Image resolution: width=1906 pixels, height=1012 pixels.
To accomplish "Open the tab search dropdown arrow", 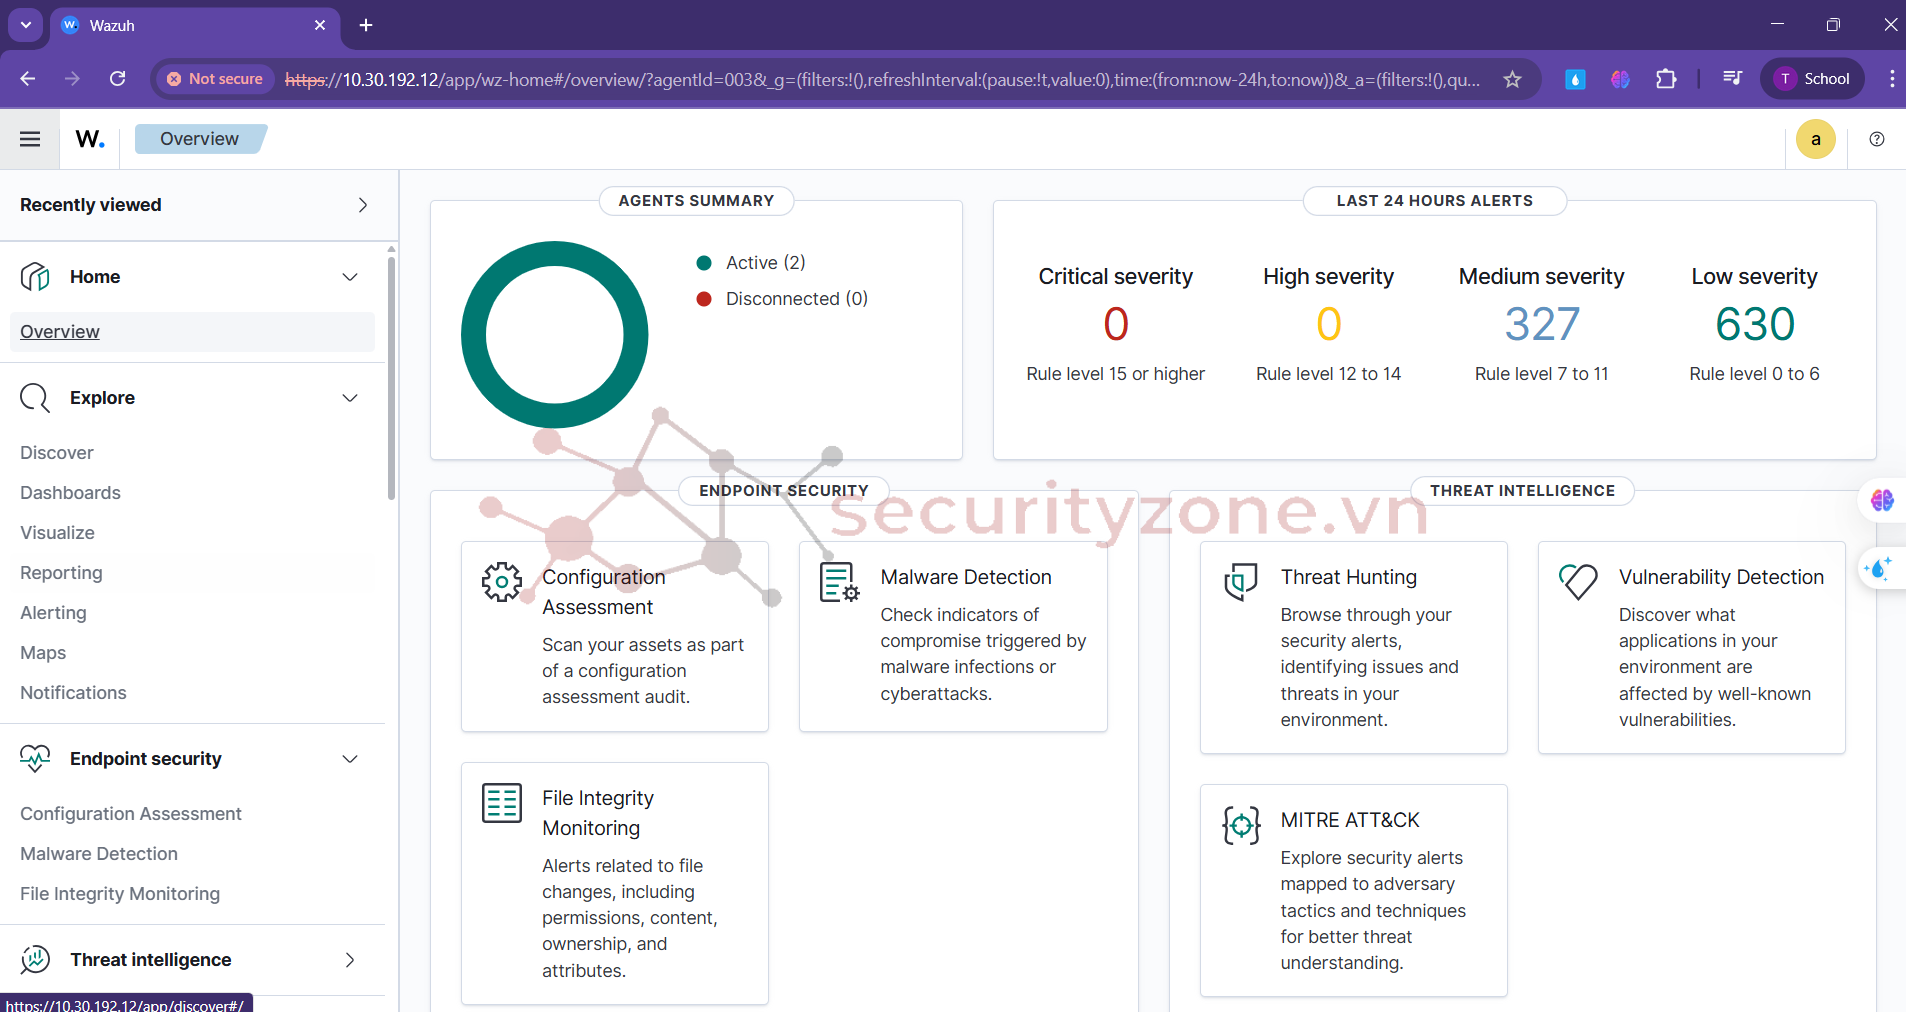I will 26,25.
